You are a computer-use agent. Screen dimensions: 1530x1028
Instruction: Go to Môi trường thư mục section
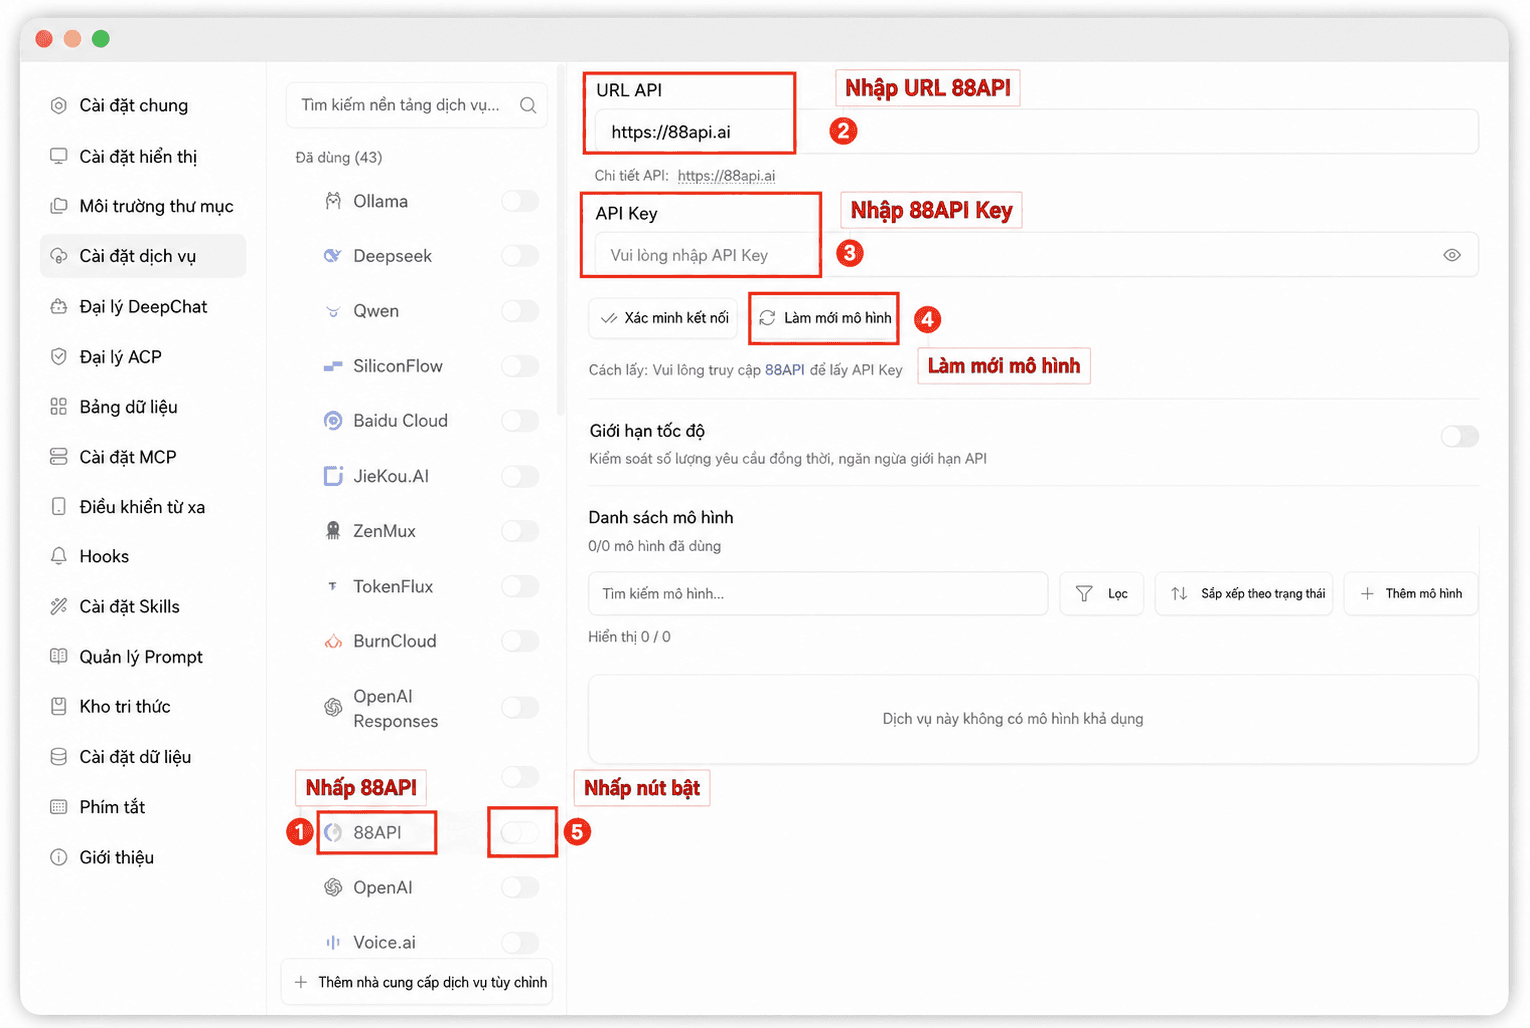[x=143, y=206]
